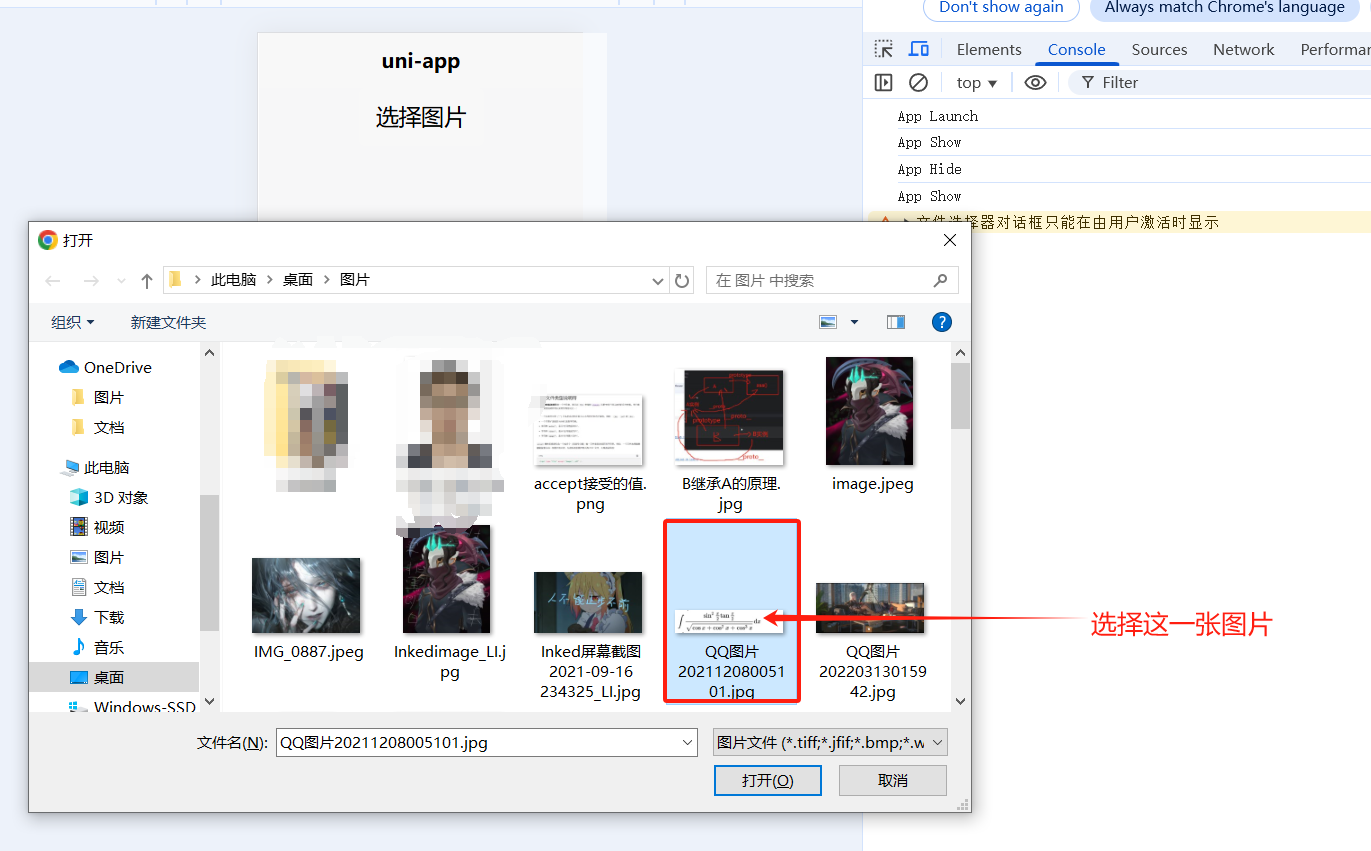
Task: Click the search magnifier icon
Action: tap(940, 281)
